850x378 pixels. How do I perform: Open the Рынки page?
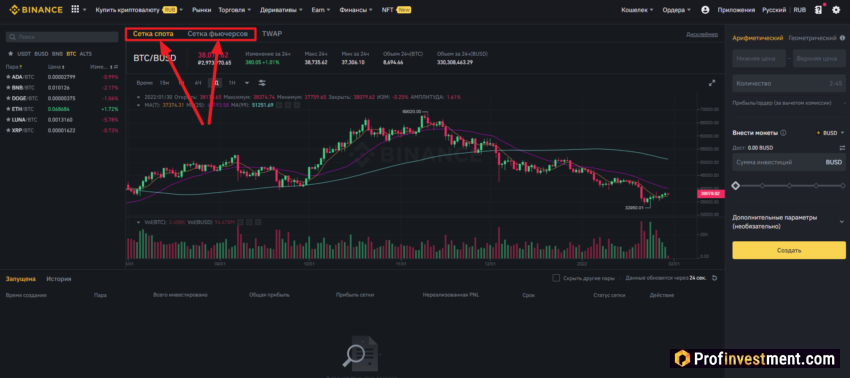coord(201,10)
